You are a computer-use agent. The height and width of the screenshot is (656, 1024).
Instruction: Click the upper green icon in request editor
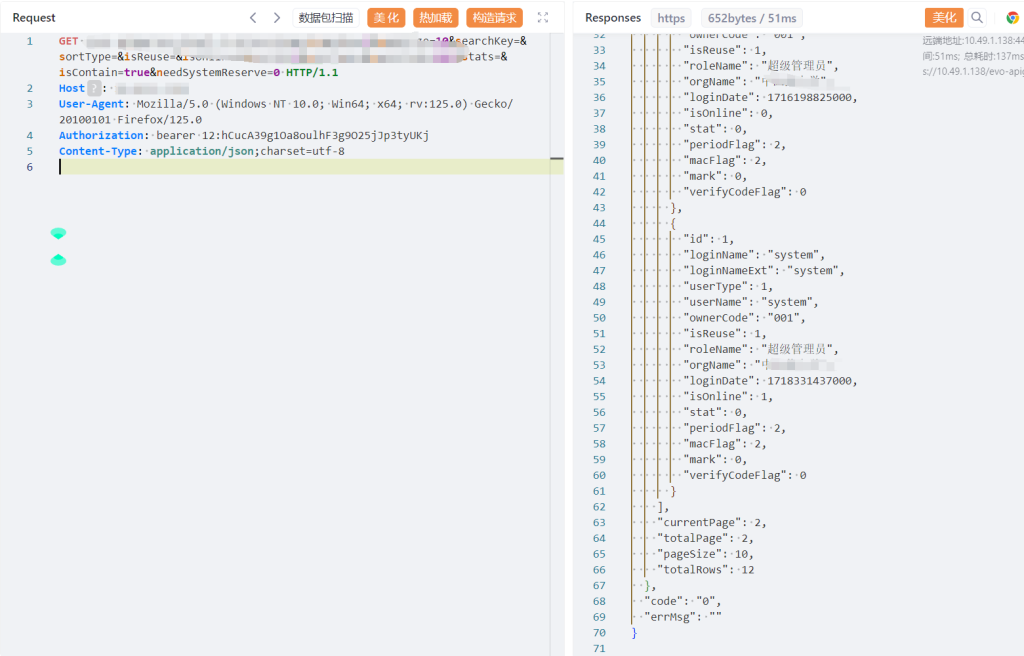point(58,233)
